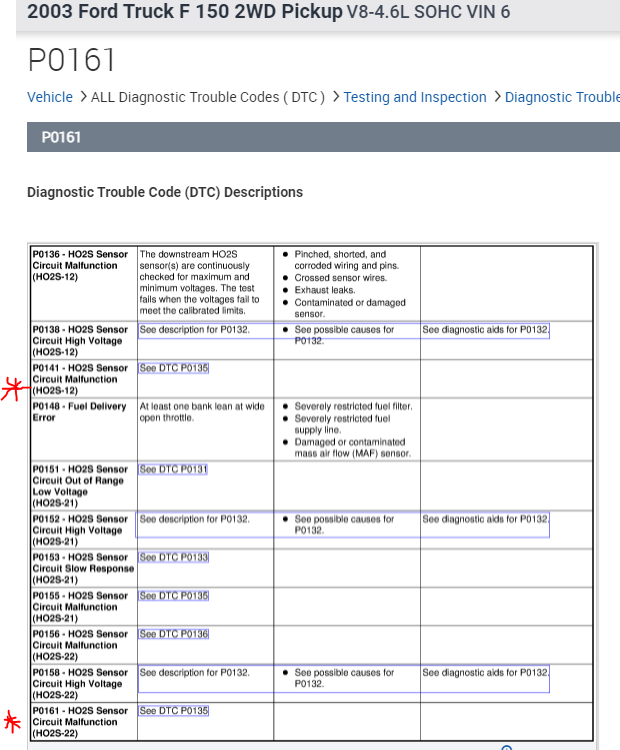This screenshot has width=620, height=750.
Task: Follow See DTC P0135 link in P0155 row
Action: point(174,596)
